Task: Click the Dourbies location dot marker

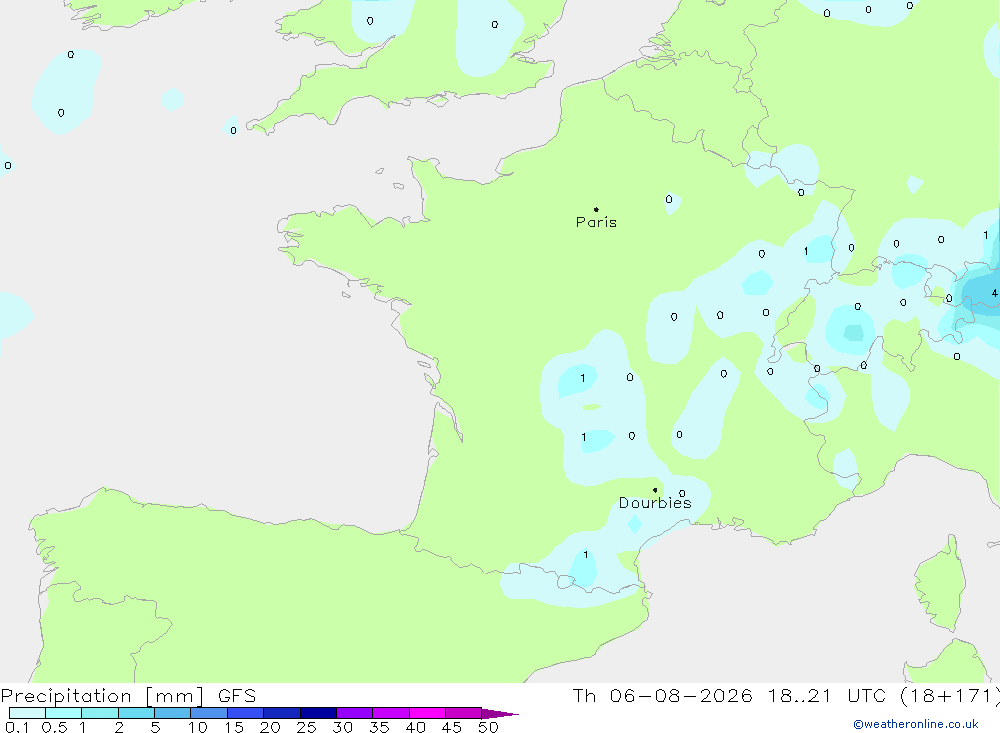Action: (x=655, y=490)
